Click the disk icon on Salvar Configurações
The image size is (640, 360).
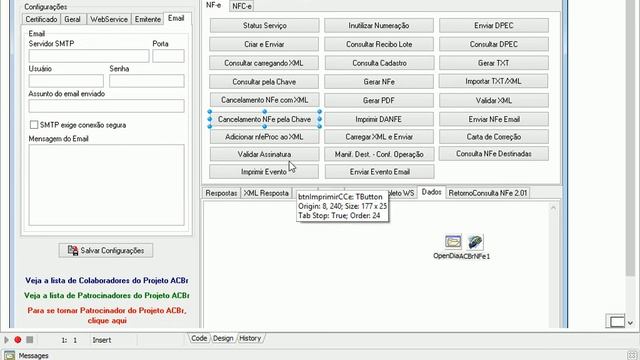coord(73,250)
